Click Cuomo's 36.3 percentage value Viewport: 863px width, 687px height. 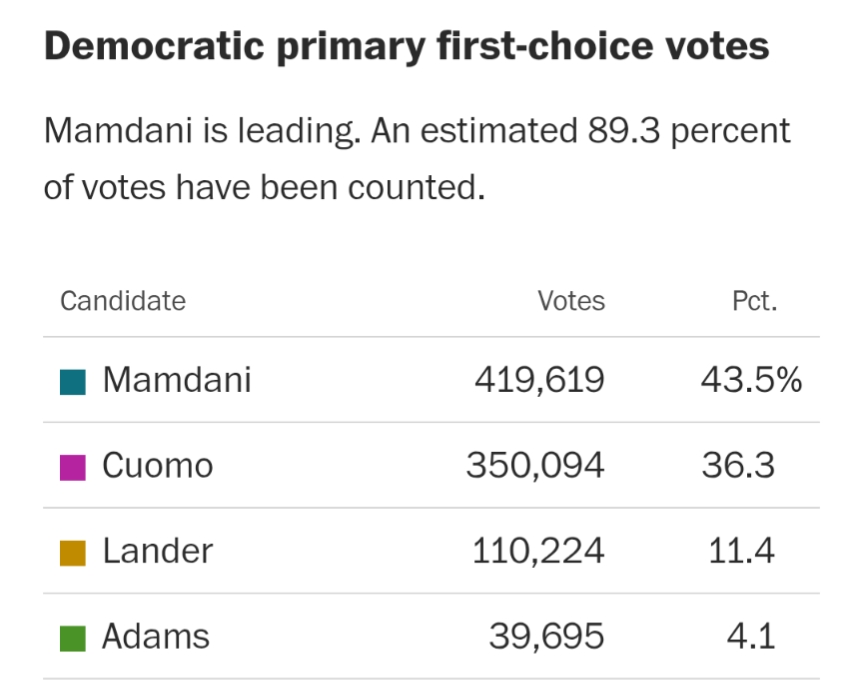click(x=738, y=466)
